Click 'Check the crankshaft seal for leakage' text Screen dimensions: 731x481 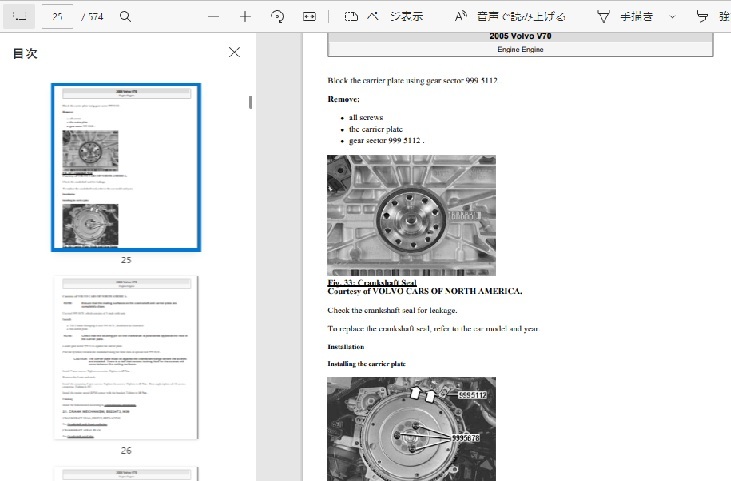click(x=392, y=310)
